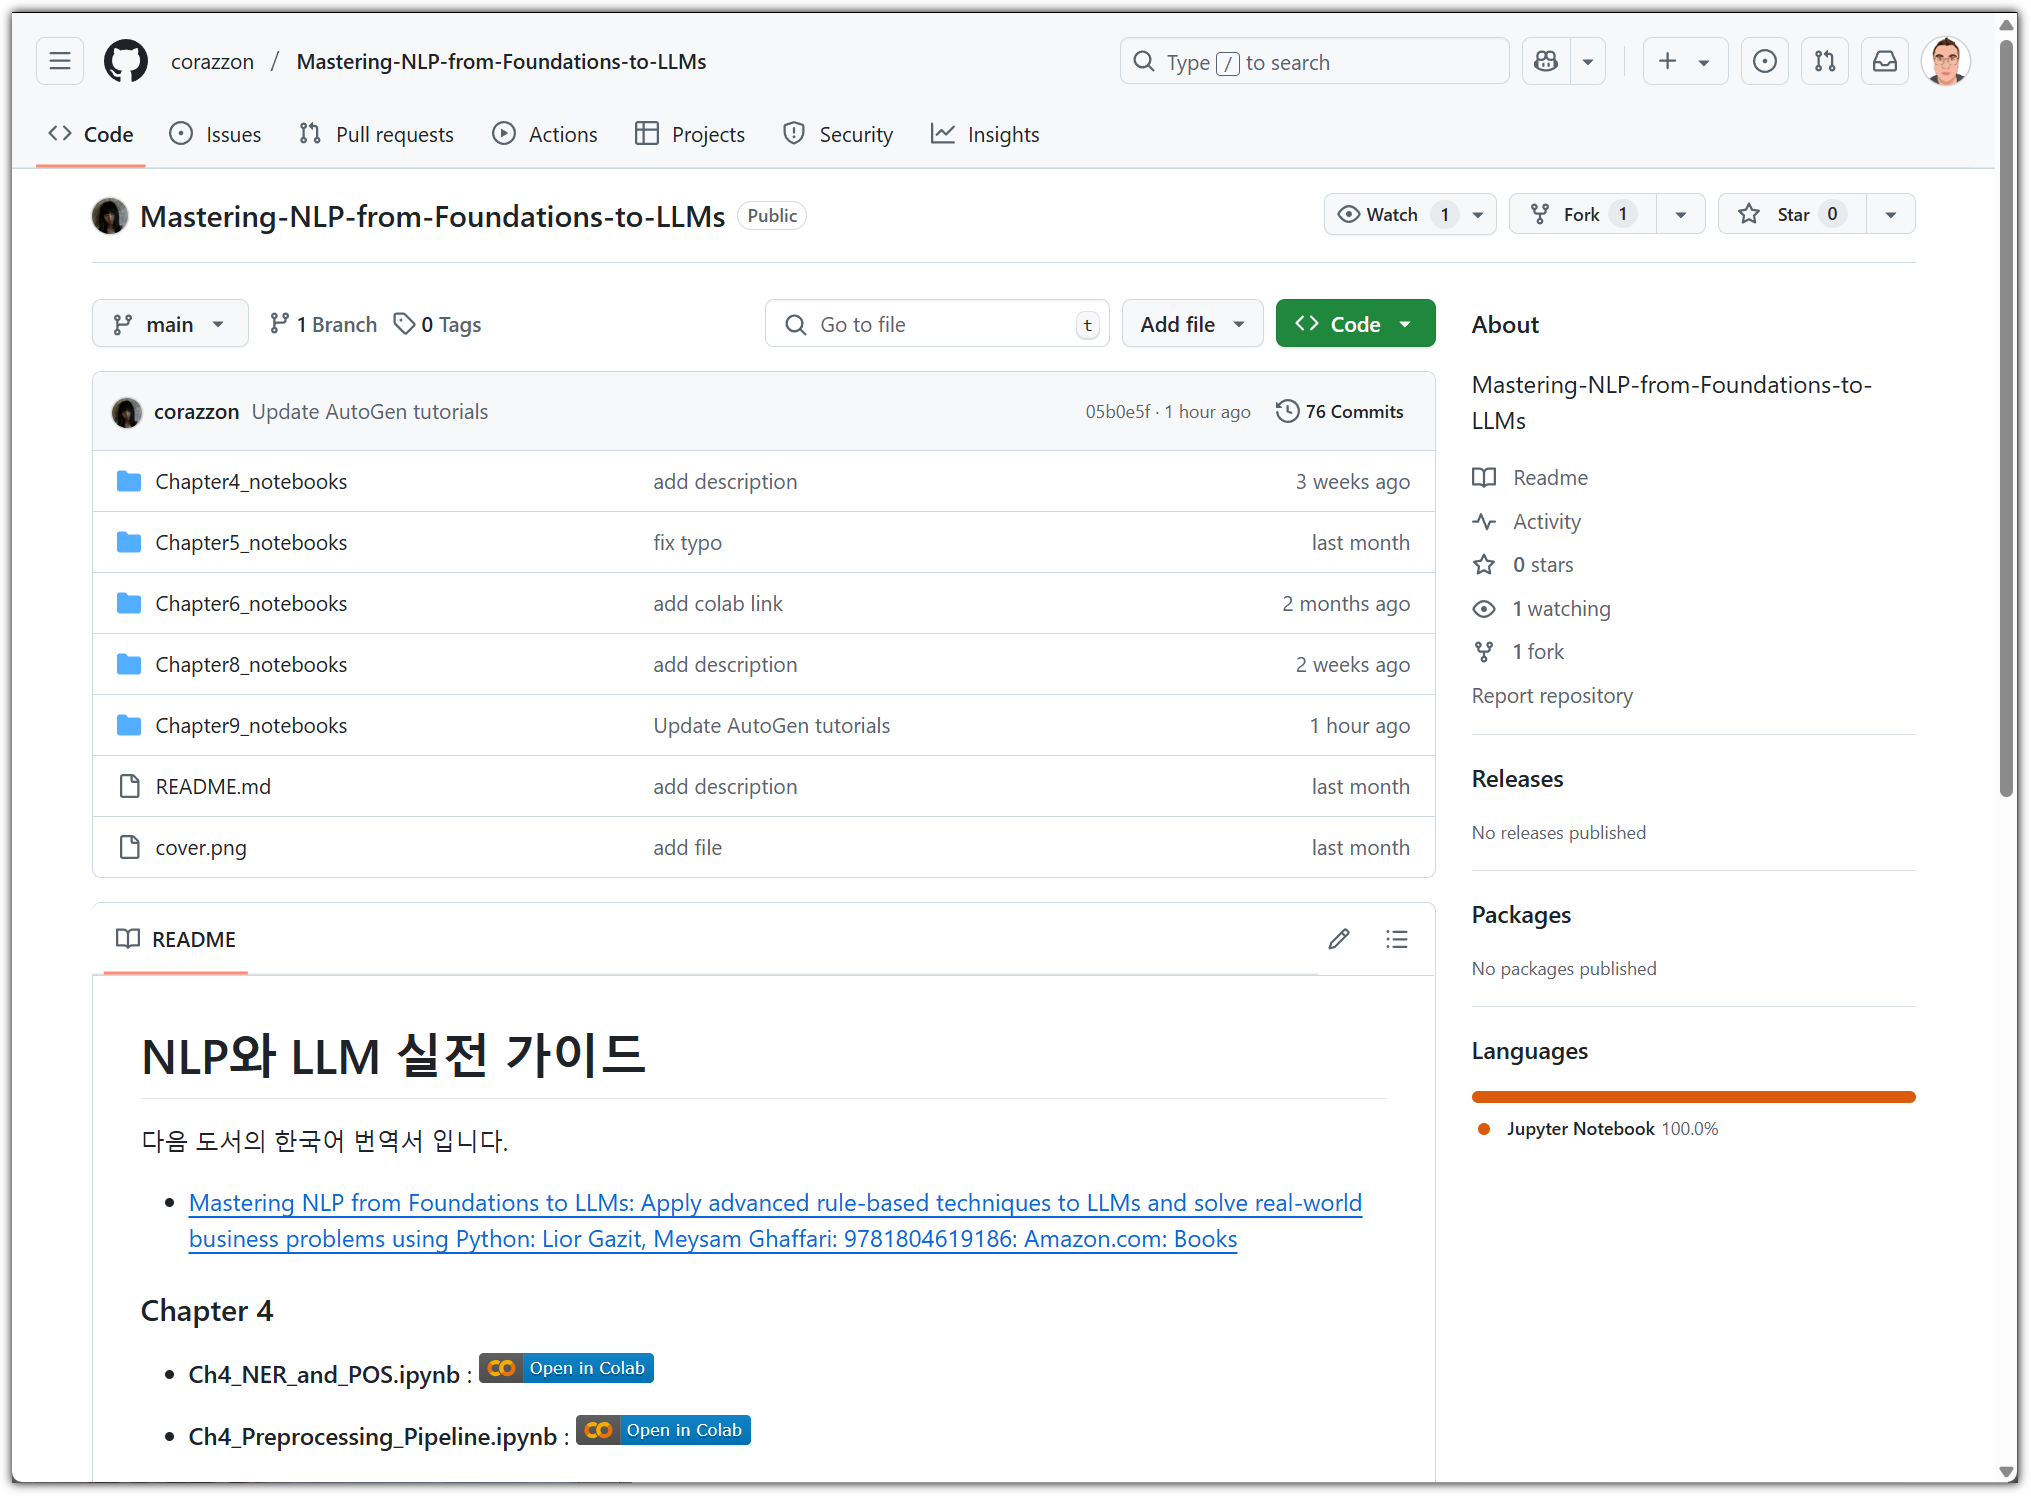Open the Chapter9_notebooks folder

pyautogui.click(x=251, y=726)
